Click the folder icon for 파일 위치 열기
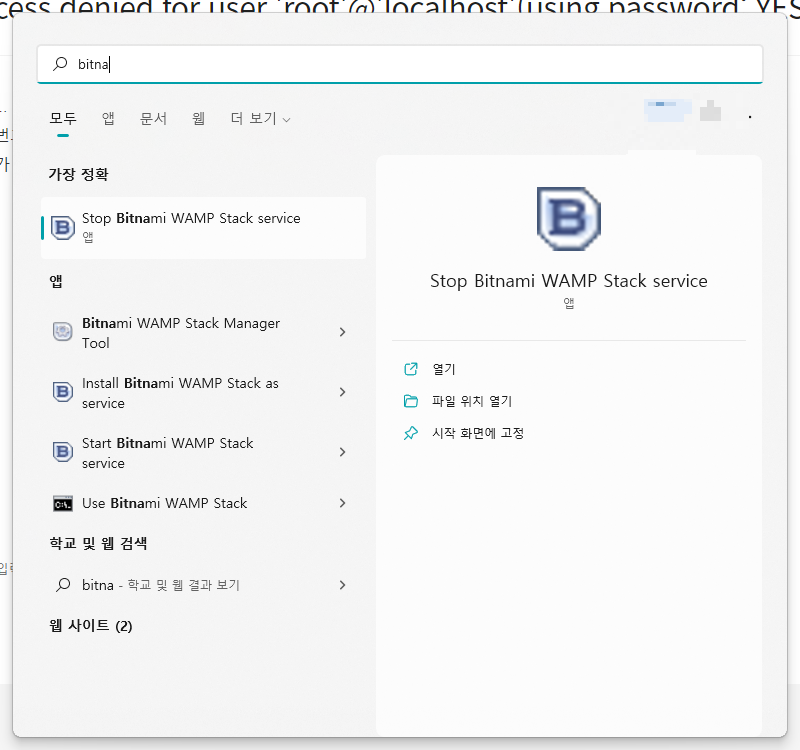800x750 pixels. coord(411,401)
